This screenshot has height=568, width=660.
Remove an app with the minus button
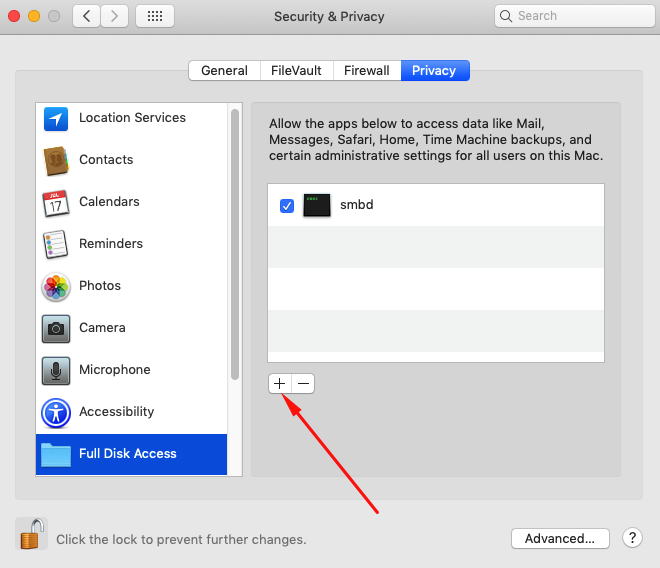tap(303, 383)
